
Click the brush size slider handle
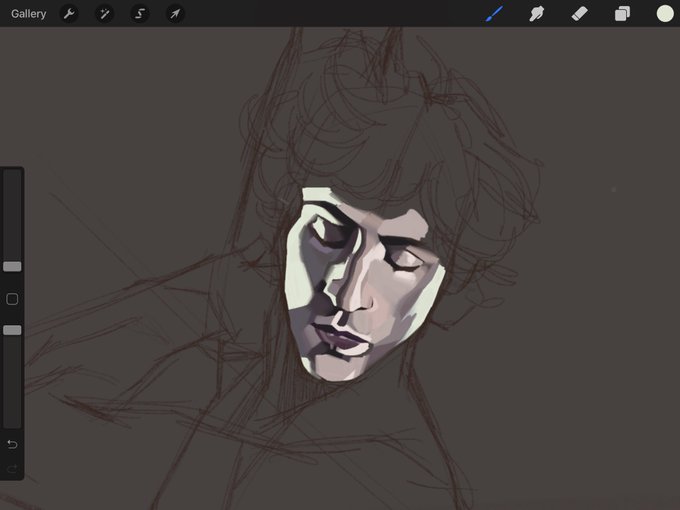pyautogui.click(x=12, y=266)
